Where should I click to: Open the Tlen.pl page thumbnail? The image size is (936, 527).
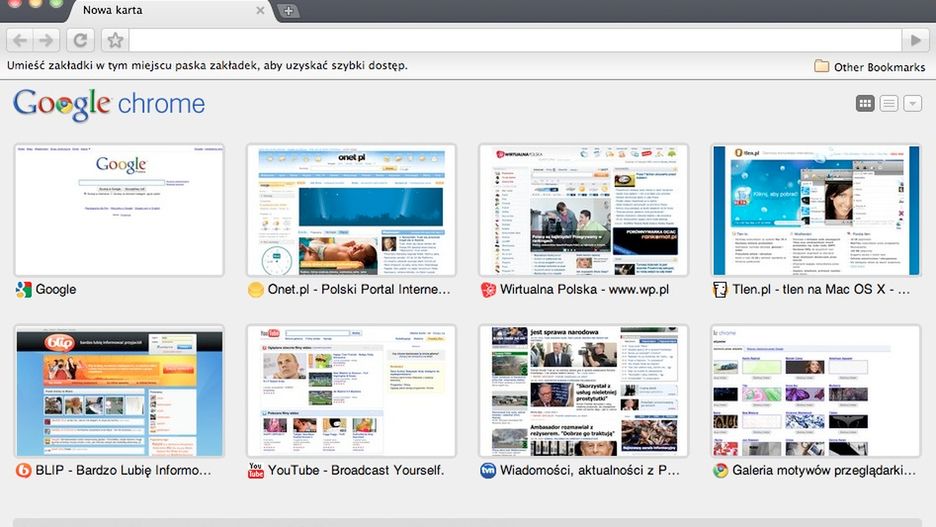pyautogui.click(x=815, y=210)
